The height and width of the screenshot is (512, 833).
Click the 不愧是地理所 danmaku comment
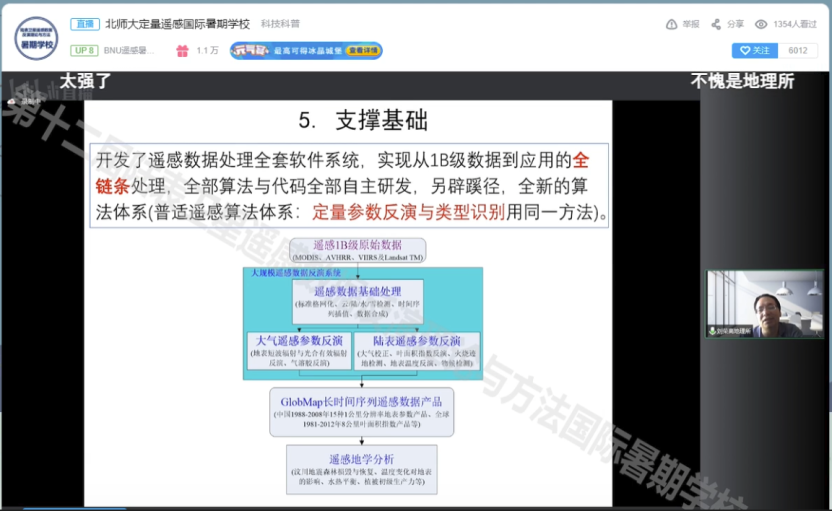pyautogui.click(x=741, y=81)
